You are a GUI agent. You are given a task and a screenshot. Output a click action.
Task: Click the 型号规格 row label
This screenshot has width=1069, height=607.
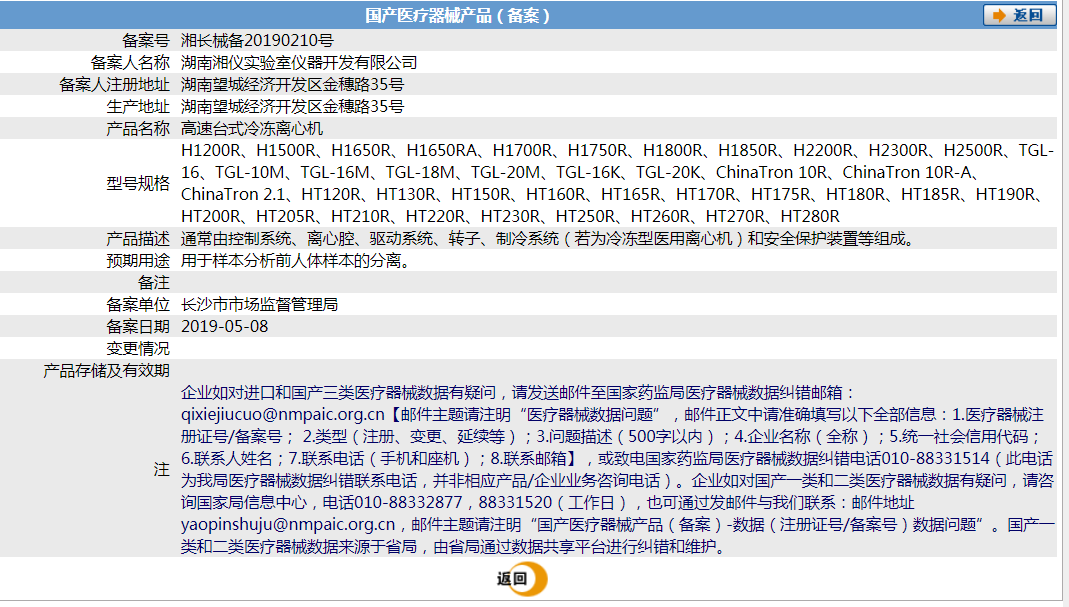click(x=138, y=183)
